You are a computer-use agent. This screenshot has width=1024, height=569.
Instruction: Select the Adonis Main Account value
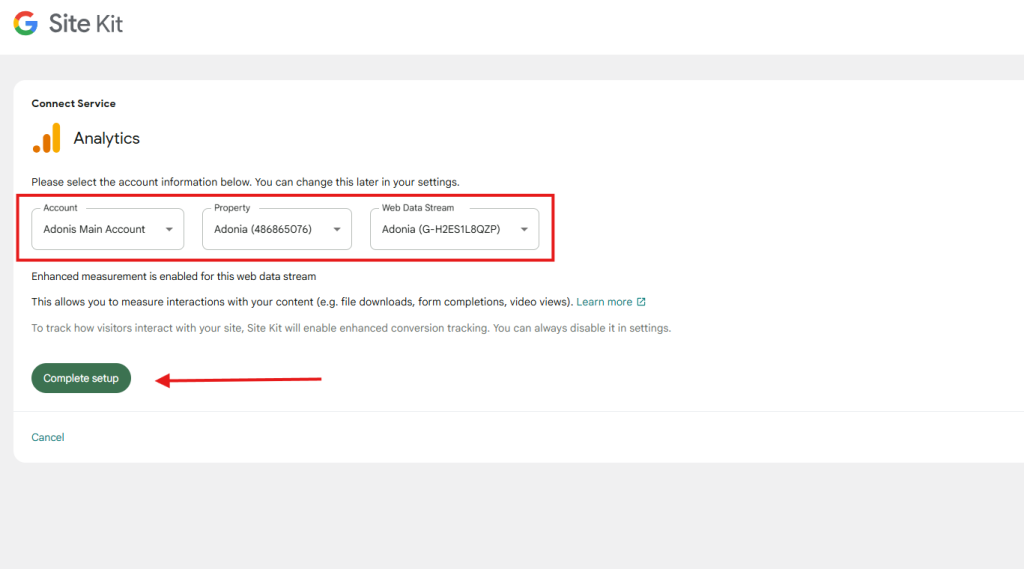point(94,229)
